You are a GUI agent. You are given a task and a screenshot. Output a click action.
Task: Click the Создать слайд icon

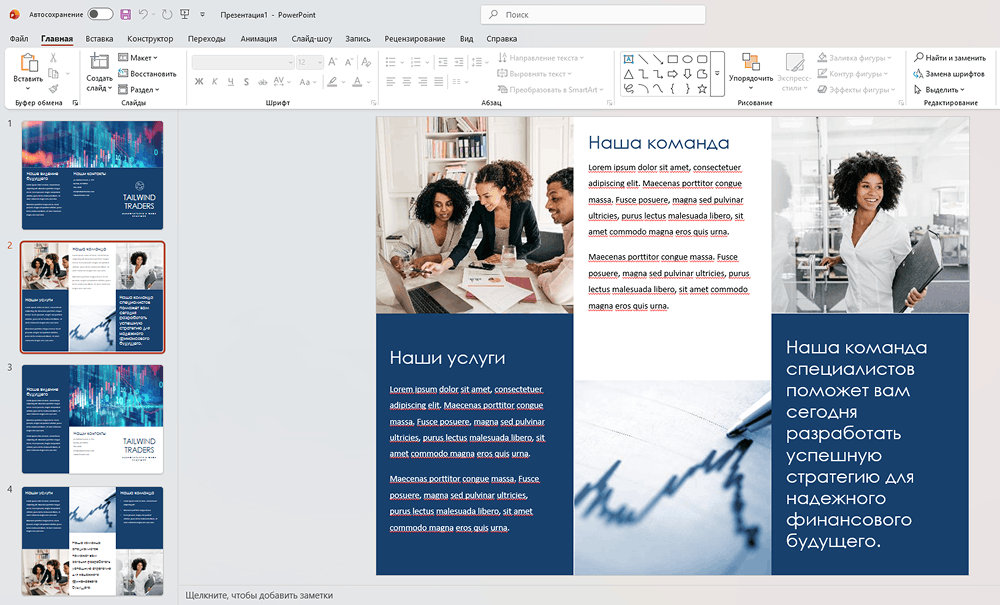(x=99, y=62)
